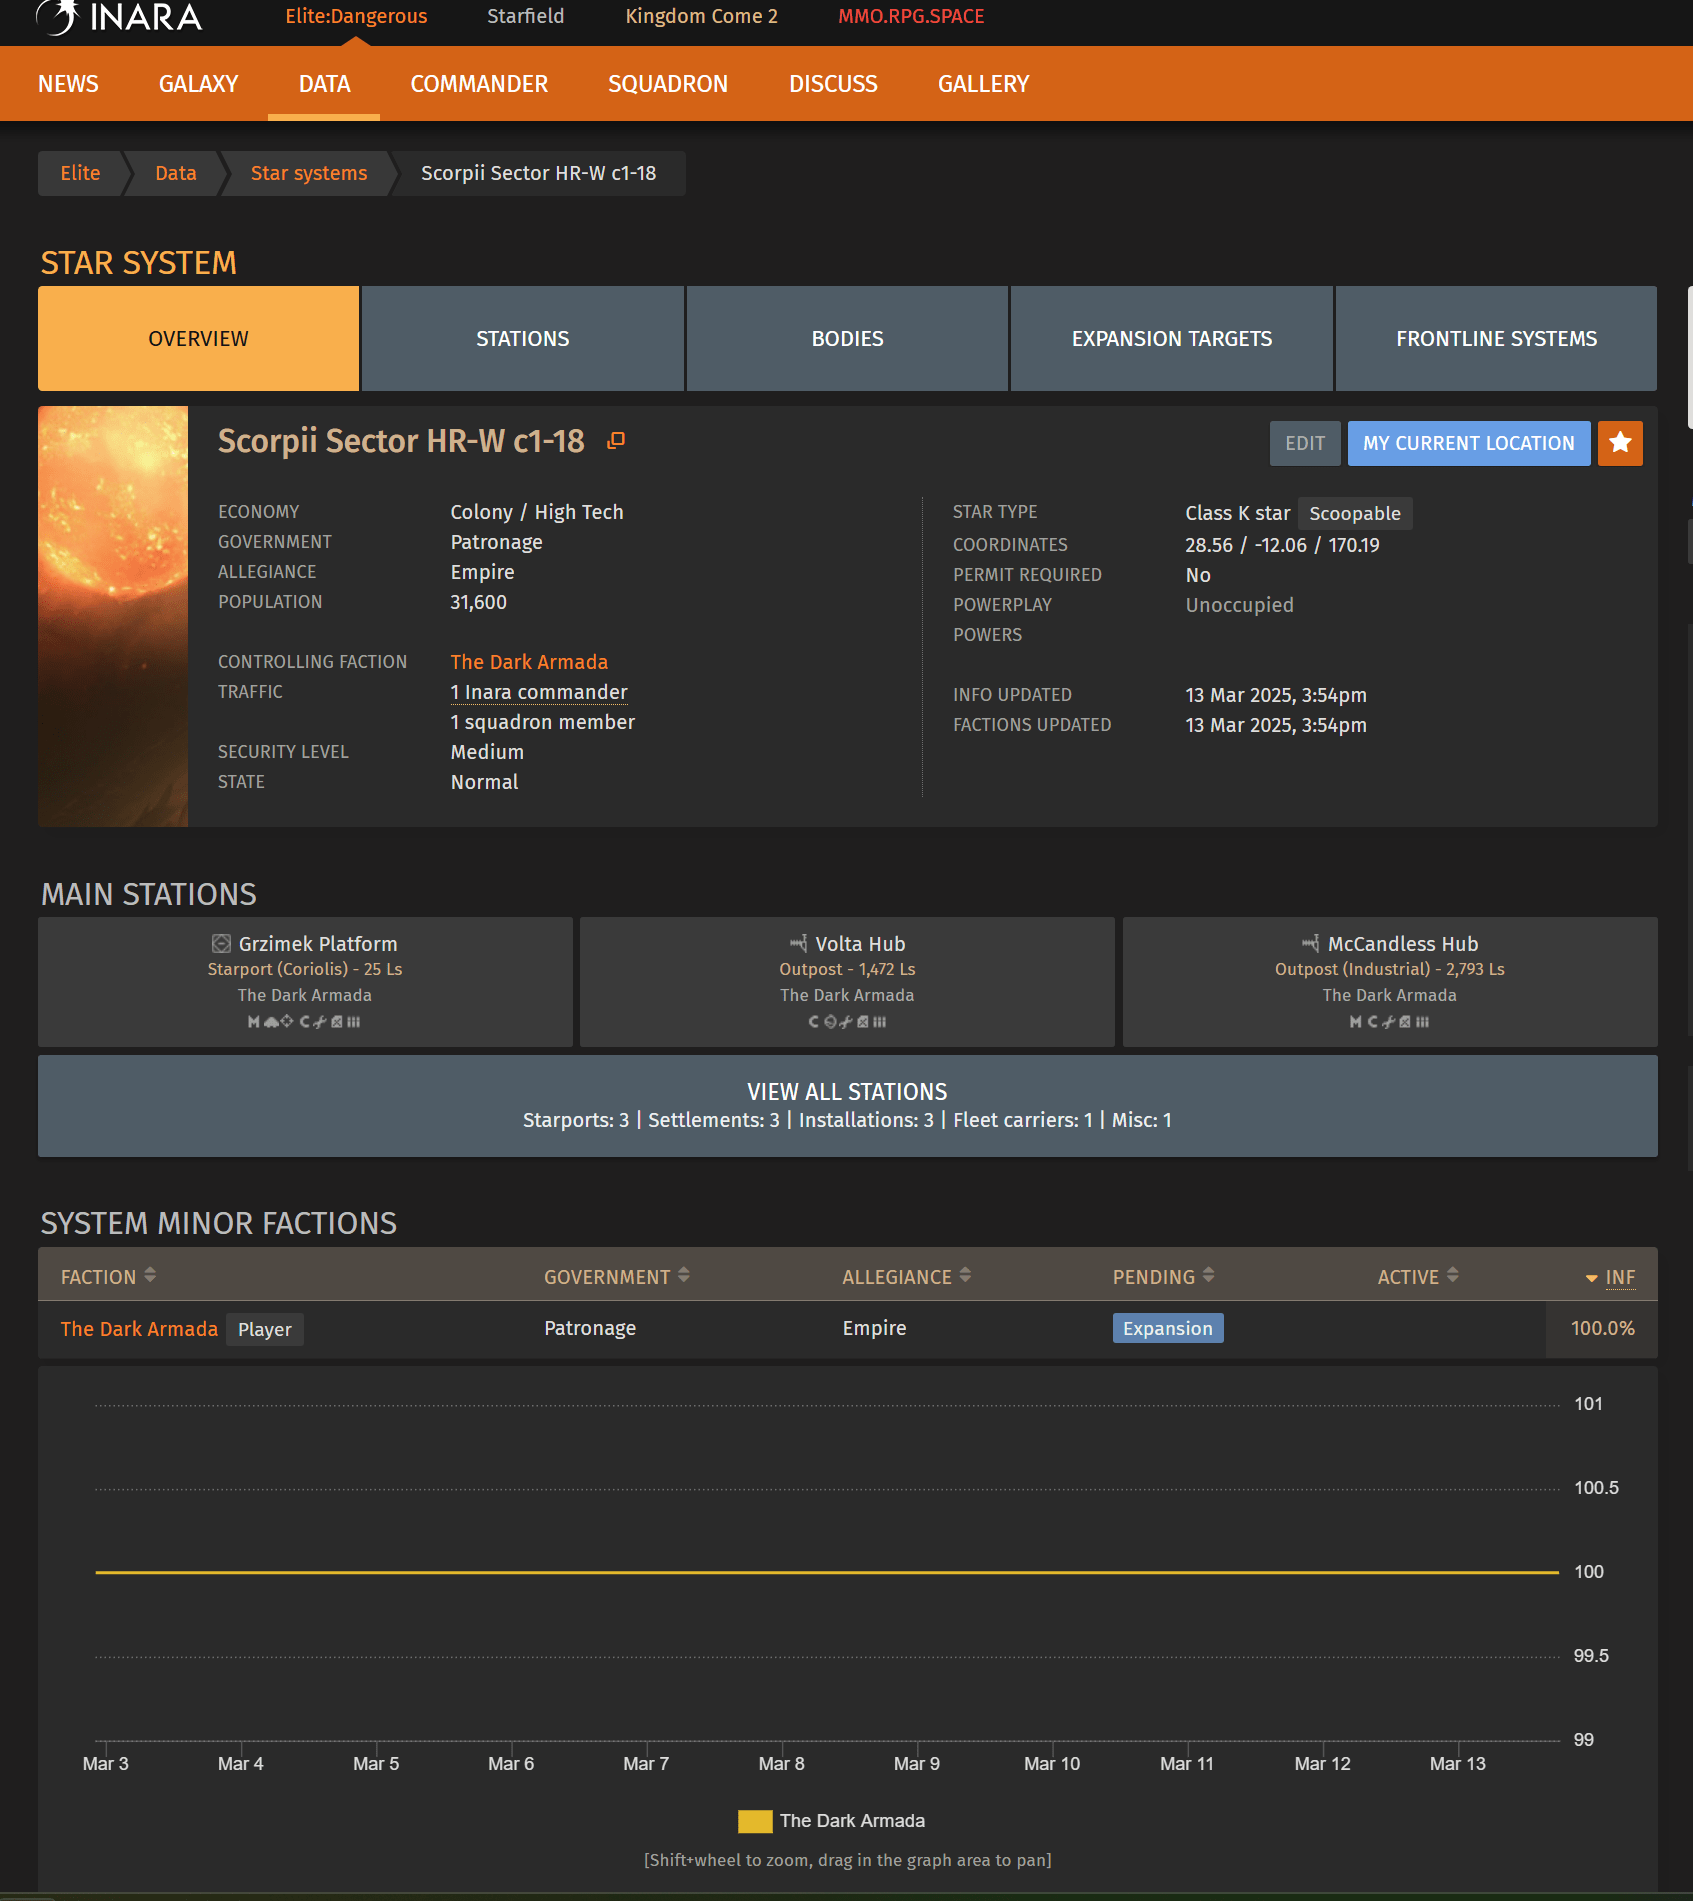Select the OVERVIEW tab
This screenshot has width=1693, height=1901.
[198, 338]
